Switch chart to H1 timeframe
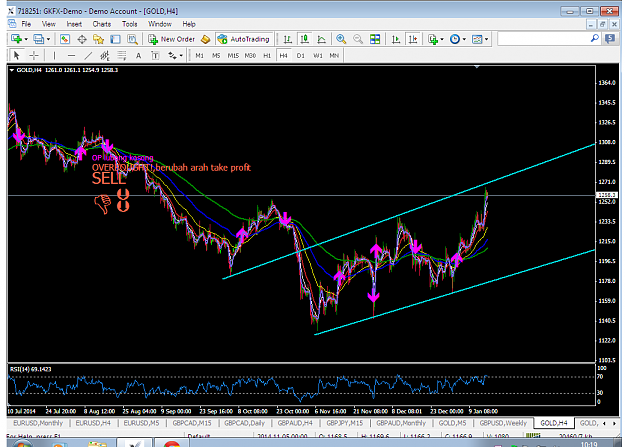The width and height of the screenshot is (625, 447). 267,55
